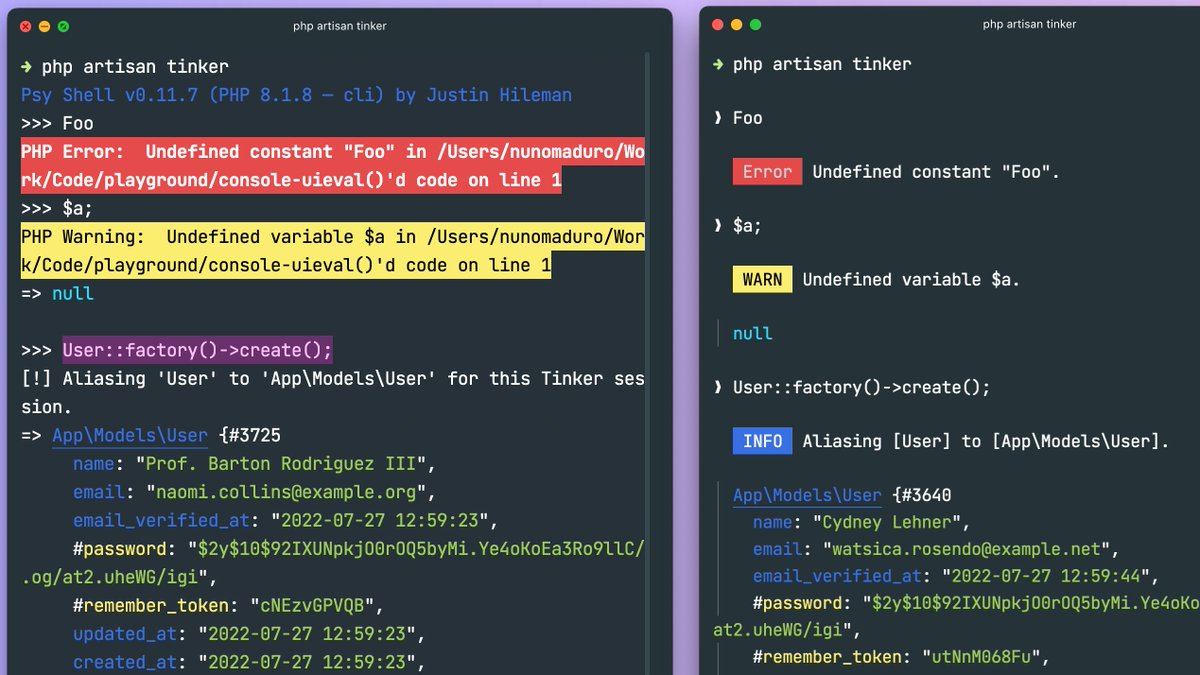Click the email "naomi.collins@example.org"
The height and width of the screenshot is (675, 1200).
pyautogui.click(x=287, y=492)
